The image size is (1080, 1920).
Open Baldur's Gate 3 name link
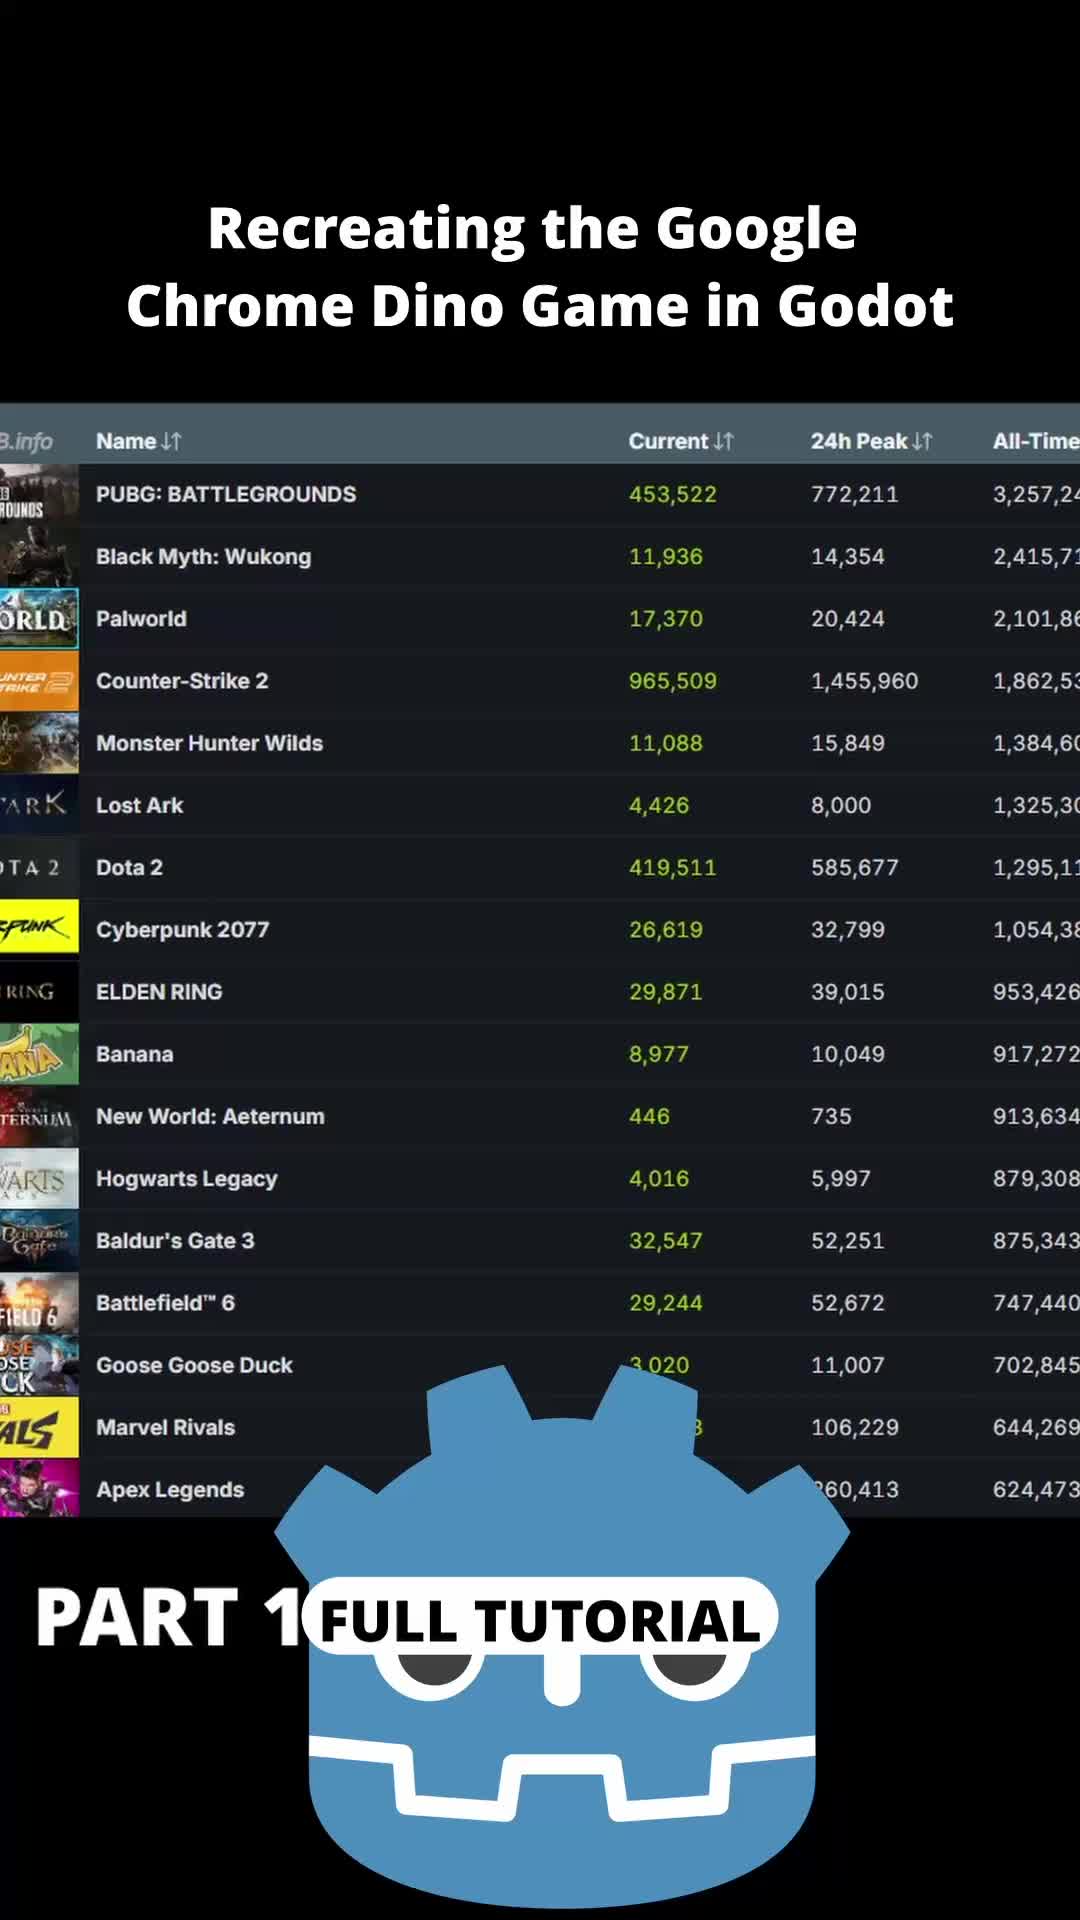(175, 1240)
